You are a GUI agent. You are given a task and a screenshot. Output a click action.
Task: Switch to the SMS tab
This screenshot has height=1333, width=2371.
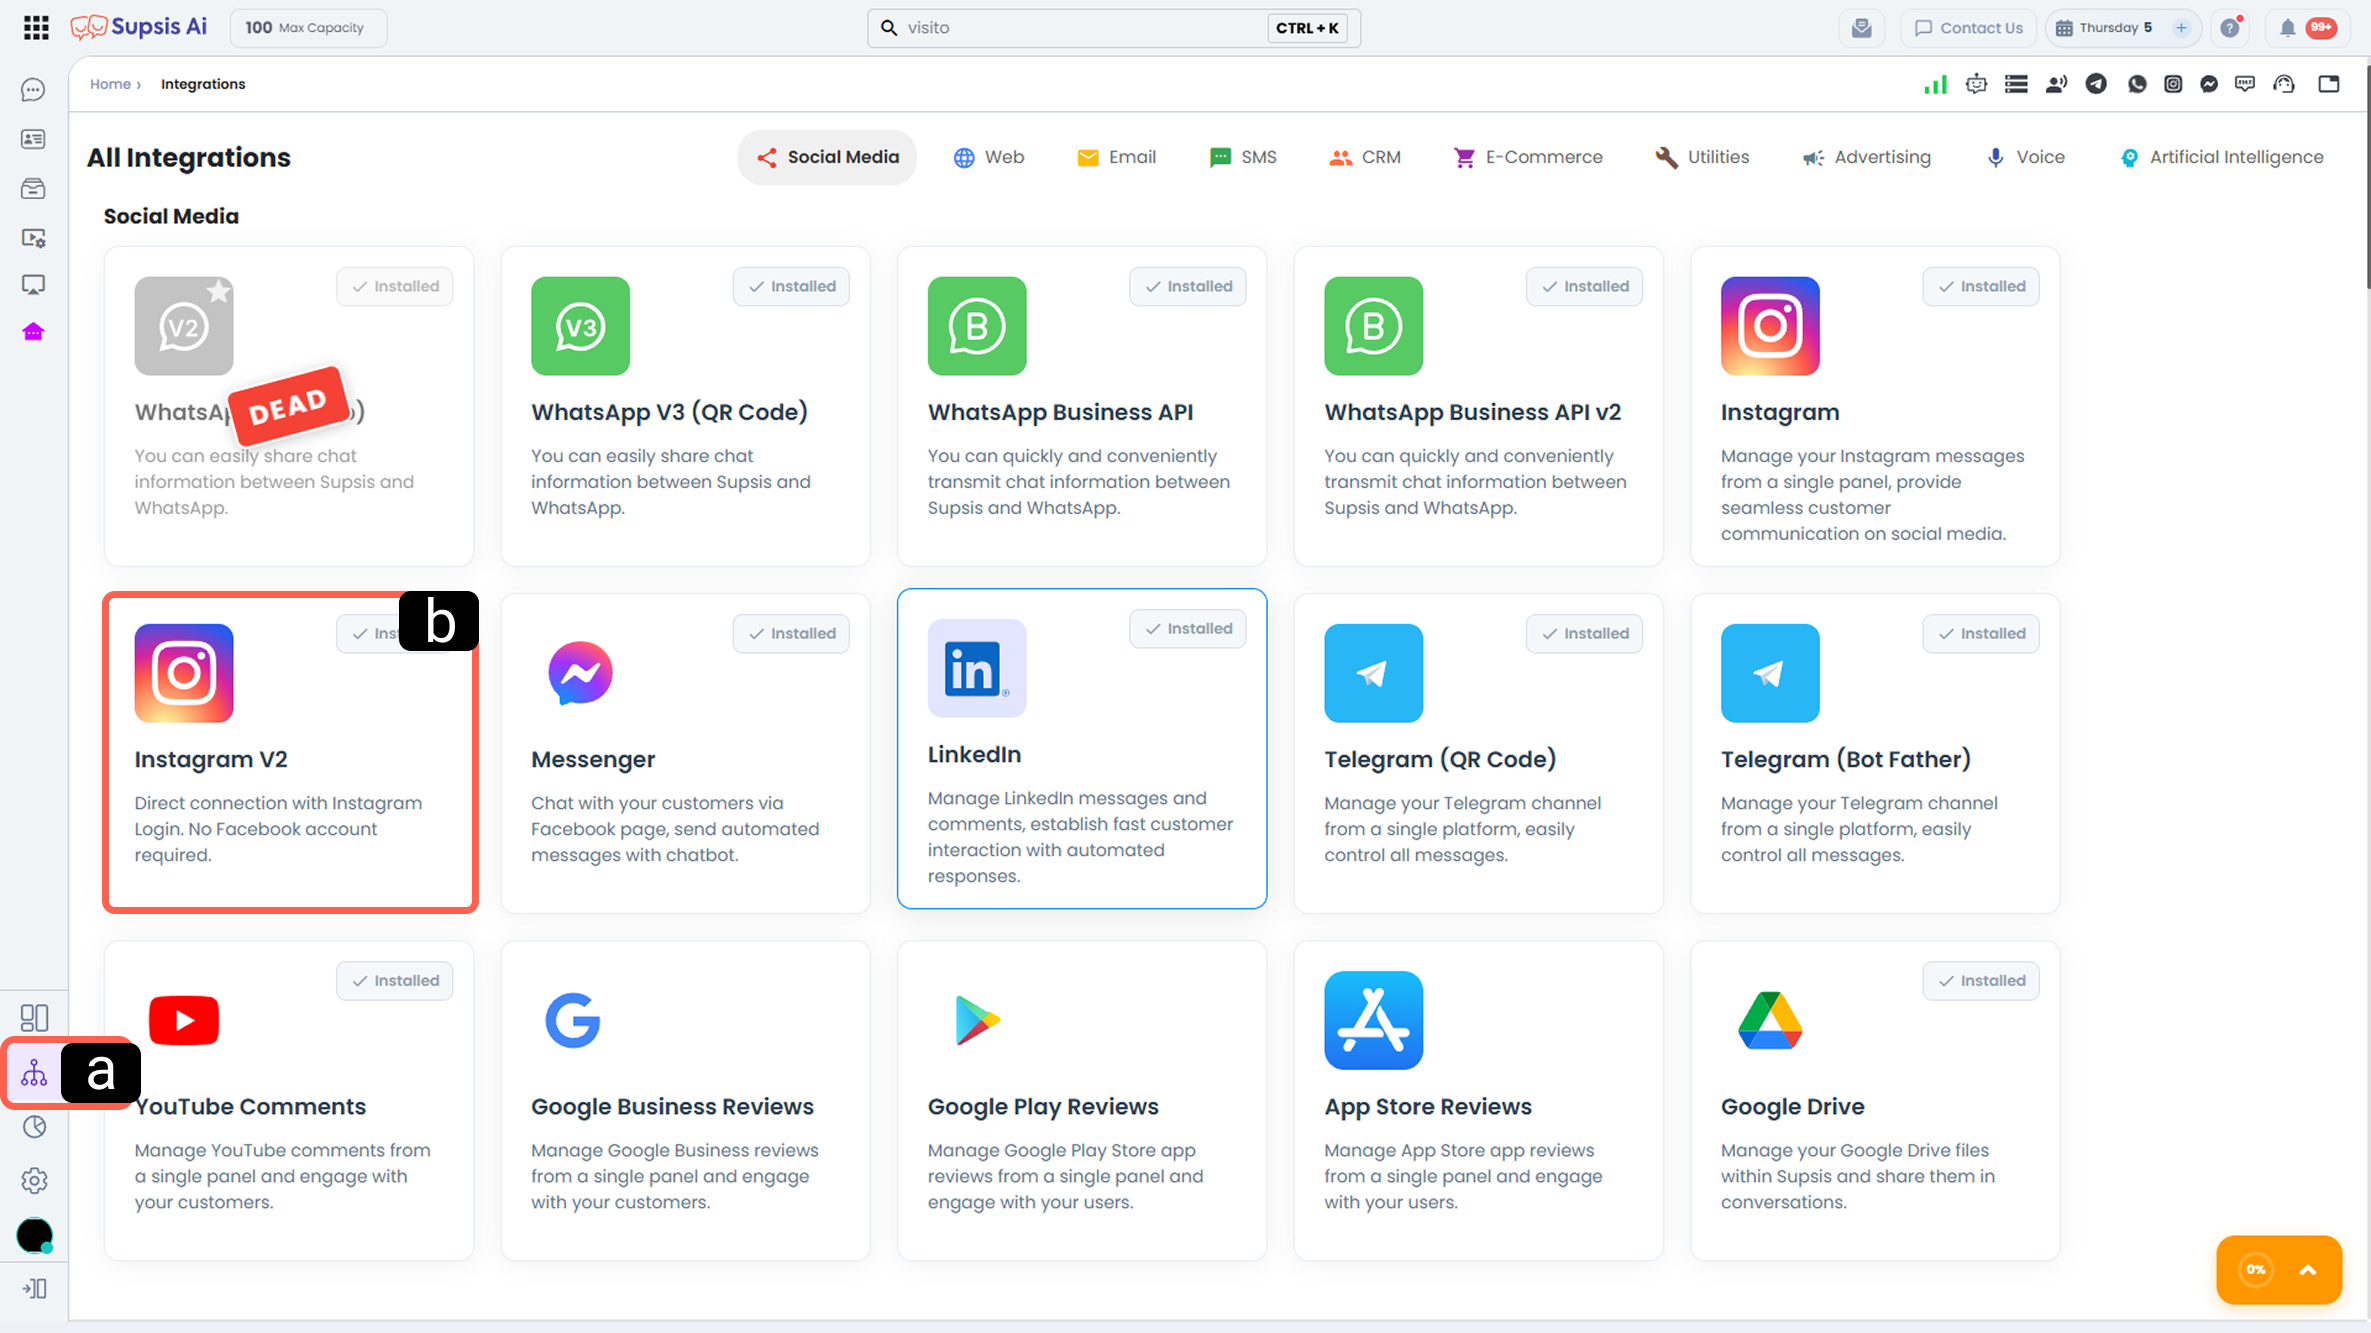(1243, 157)
